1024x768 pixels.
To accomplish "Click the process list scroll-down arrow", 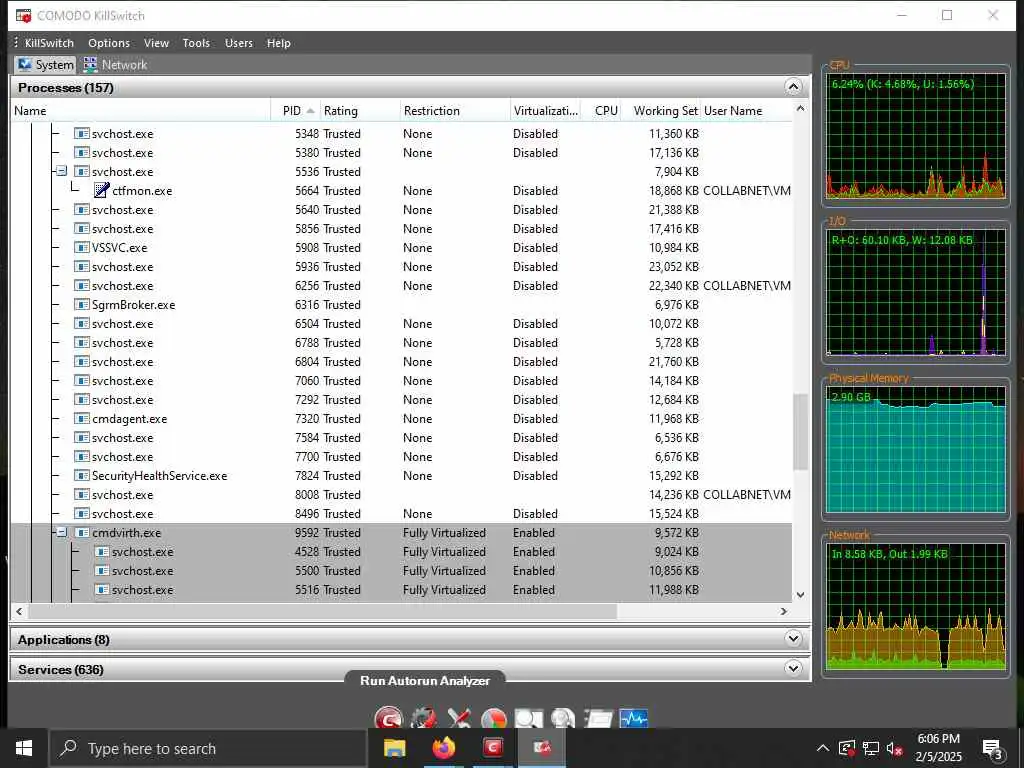I will pos(801,595).
